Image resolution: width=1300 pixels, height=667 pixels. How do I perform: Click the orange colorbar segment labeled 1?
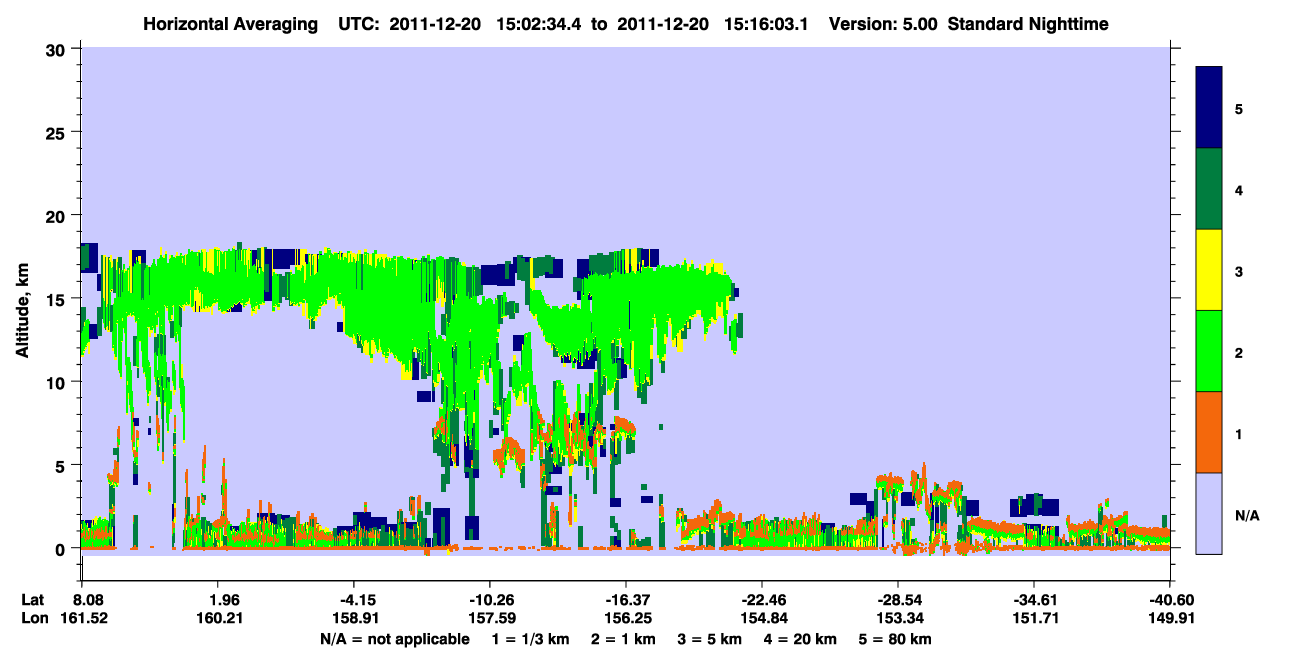coord(1209,432)
